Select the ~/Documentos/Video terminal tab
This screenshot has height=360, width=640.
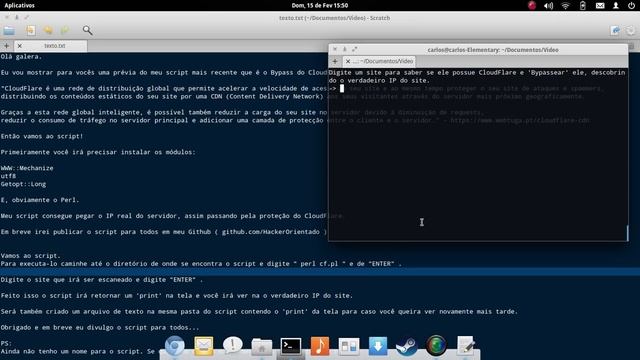pyautogui.click(x=379, y=61)
